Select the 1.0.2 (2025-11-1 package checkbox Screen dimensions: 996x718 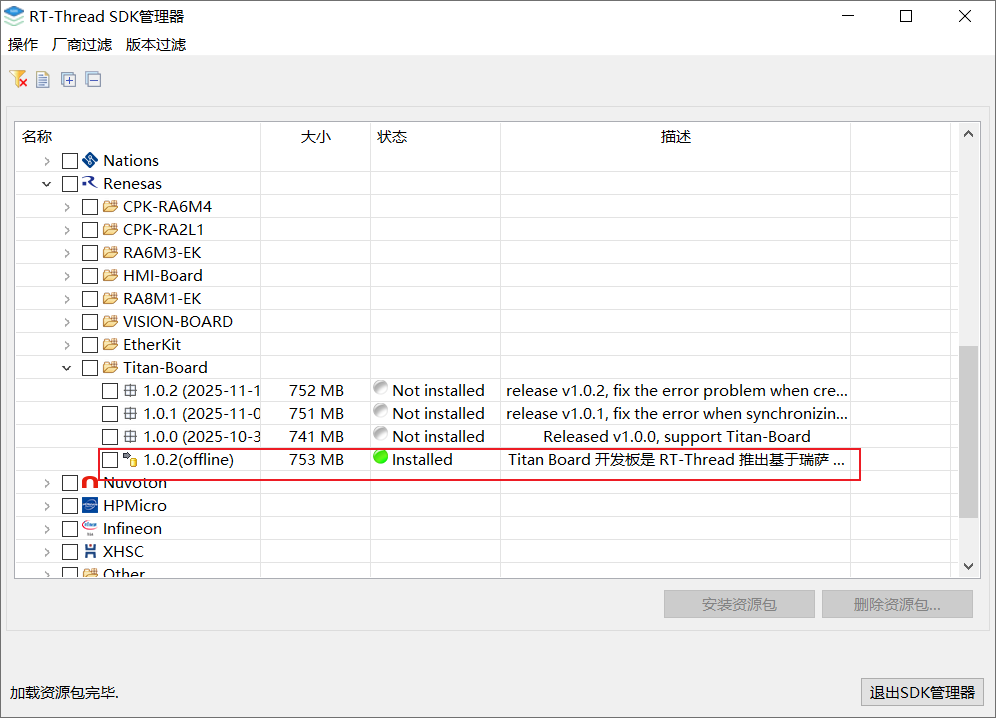coord(110,391)
